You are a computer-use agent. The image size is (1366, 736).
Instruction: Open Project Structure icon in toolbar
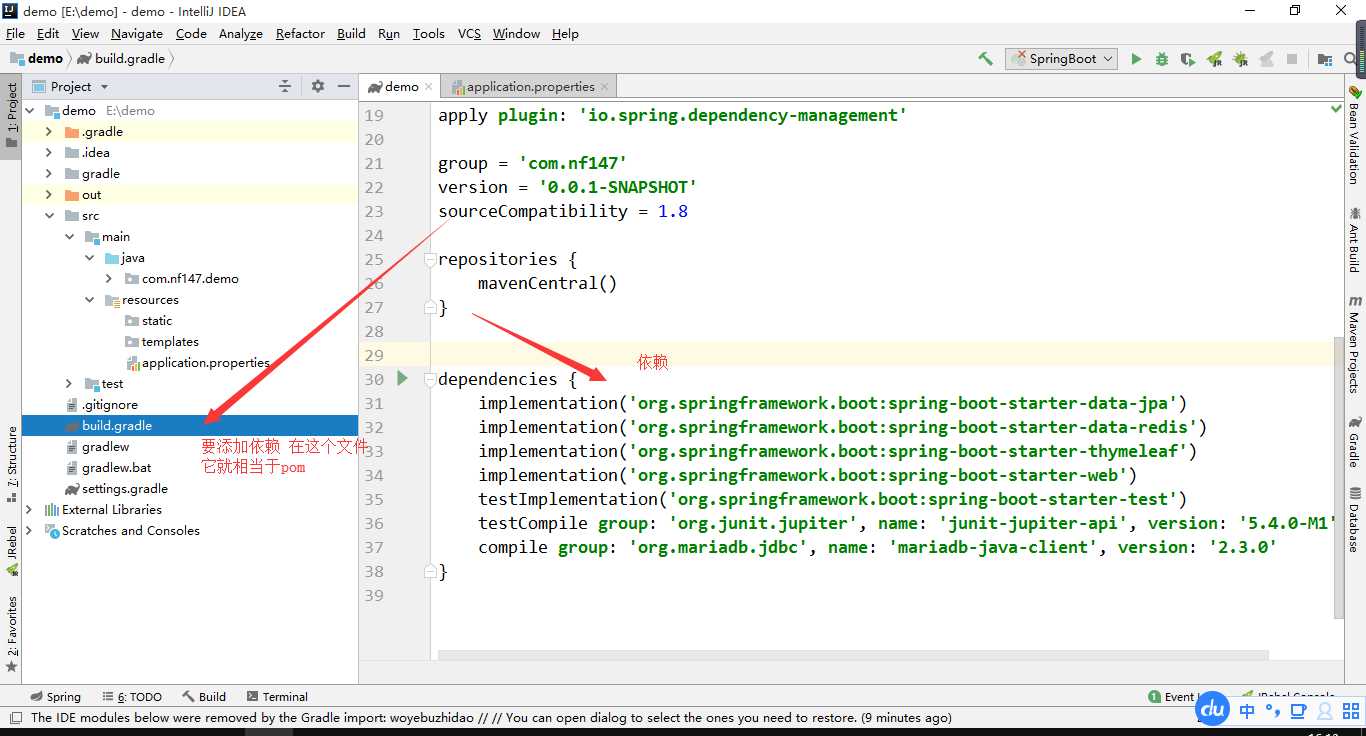(1325, 59)
